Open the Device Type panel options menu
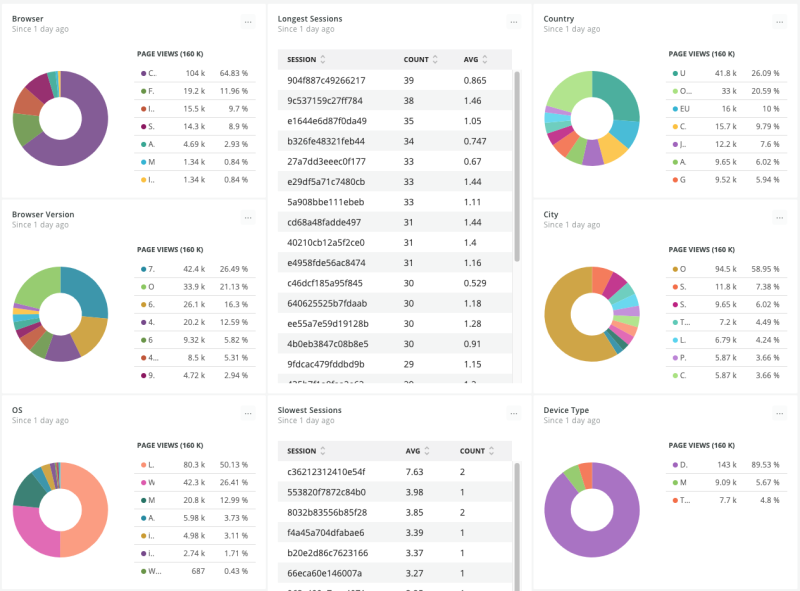The width and height of the screenshot is (800, 591). [780, 413]
